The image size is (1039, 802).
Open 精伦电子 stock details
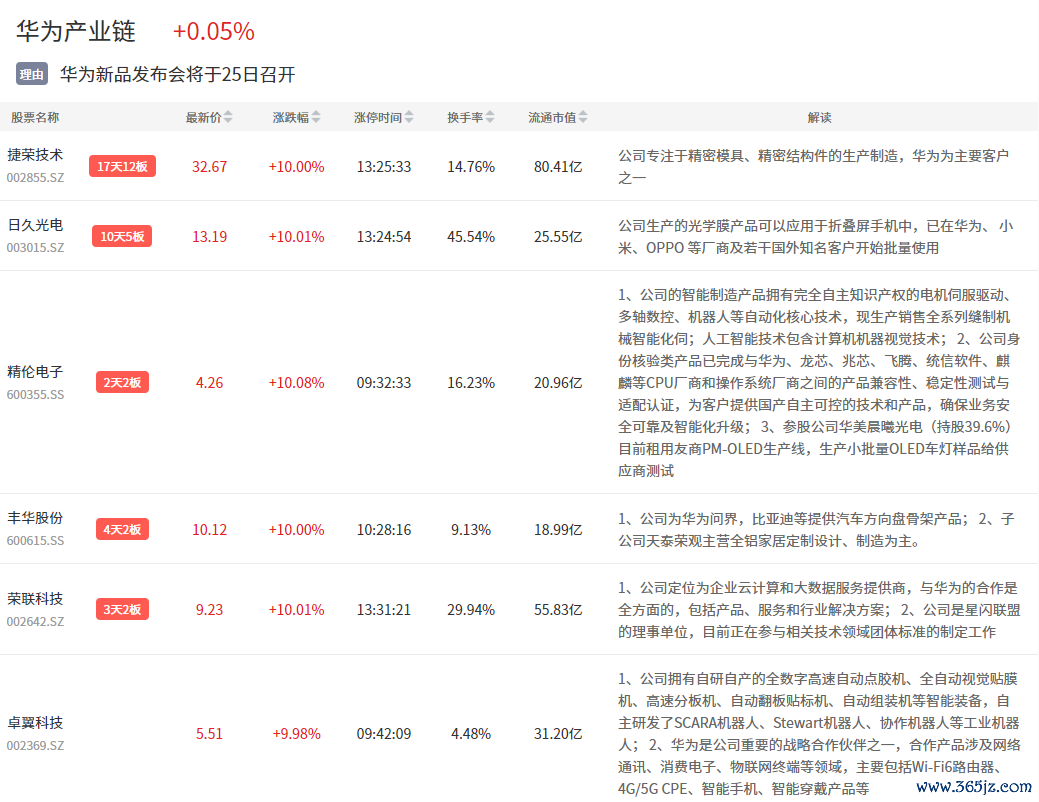(35, 372)
